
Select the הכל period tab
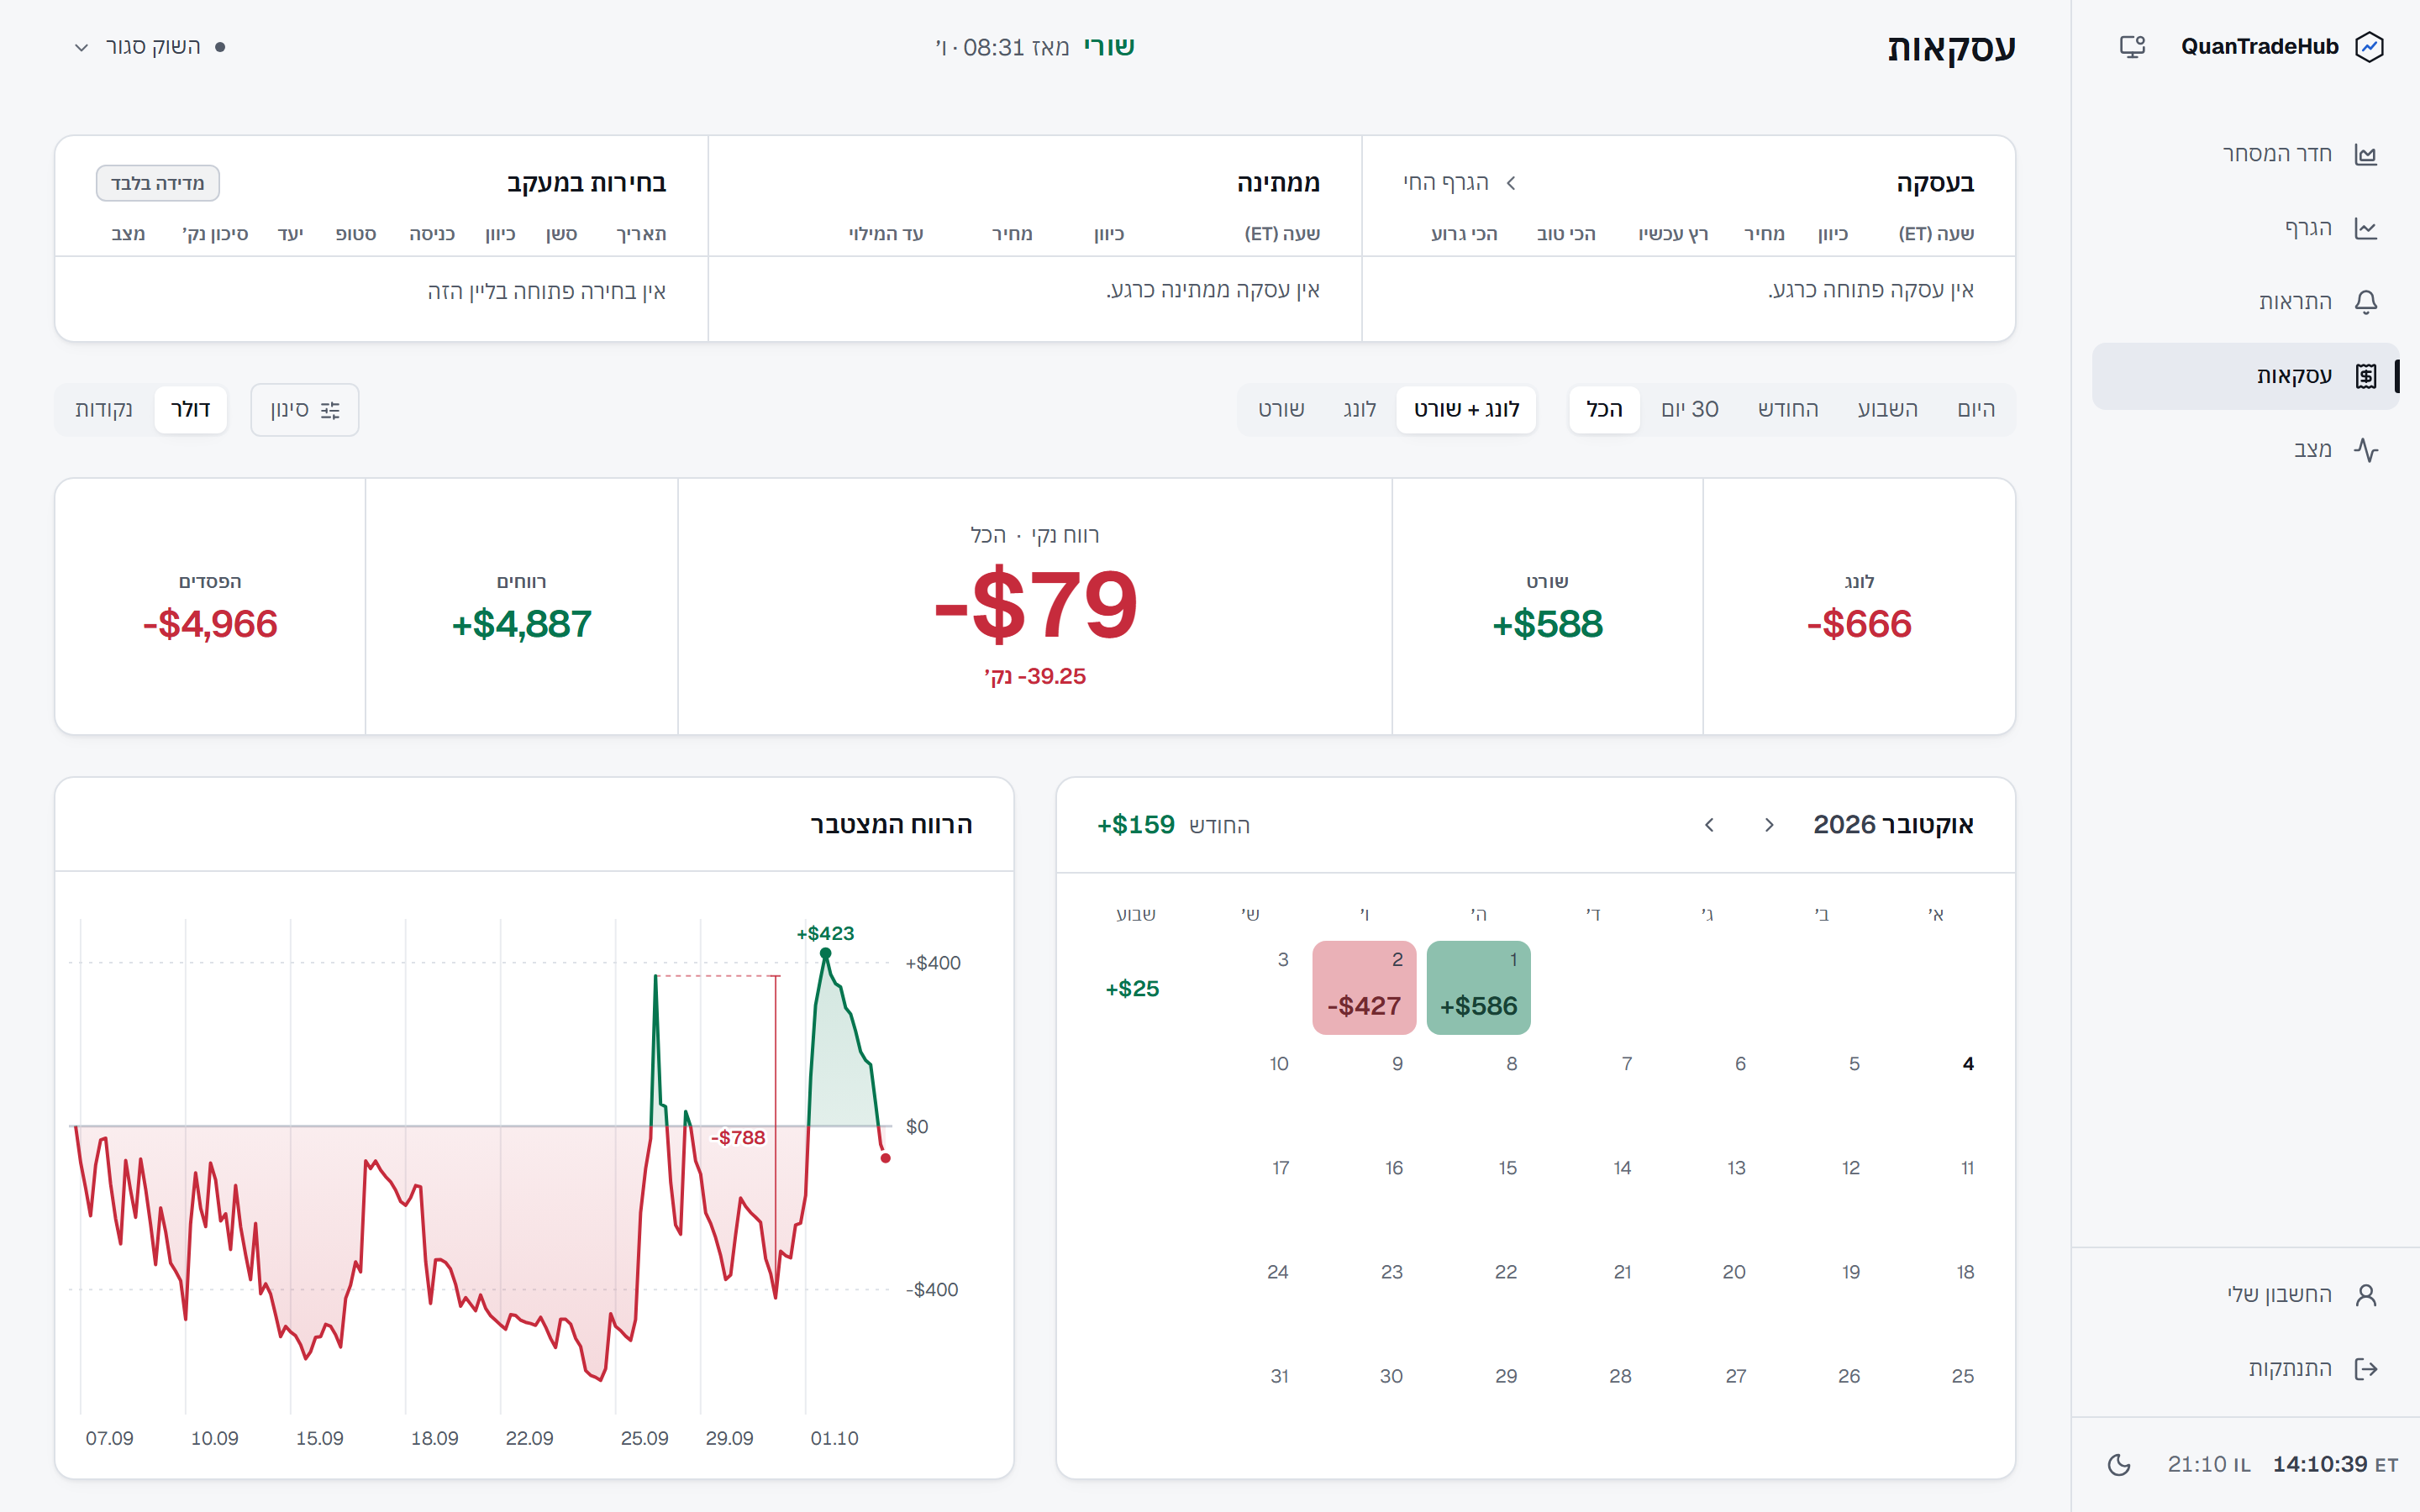(x=1604, y=409)
